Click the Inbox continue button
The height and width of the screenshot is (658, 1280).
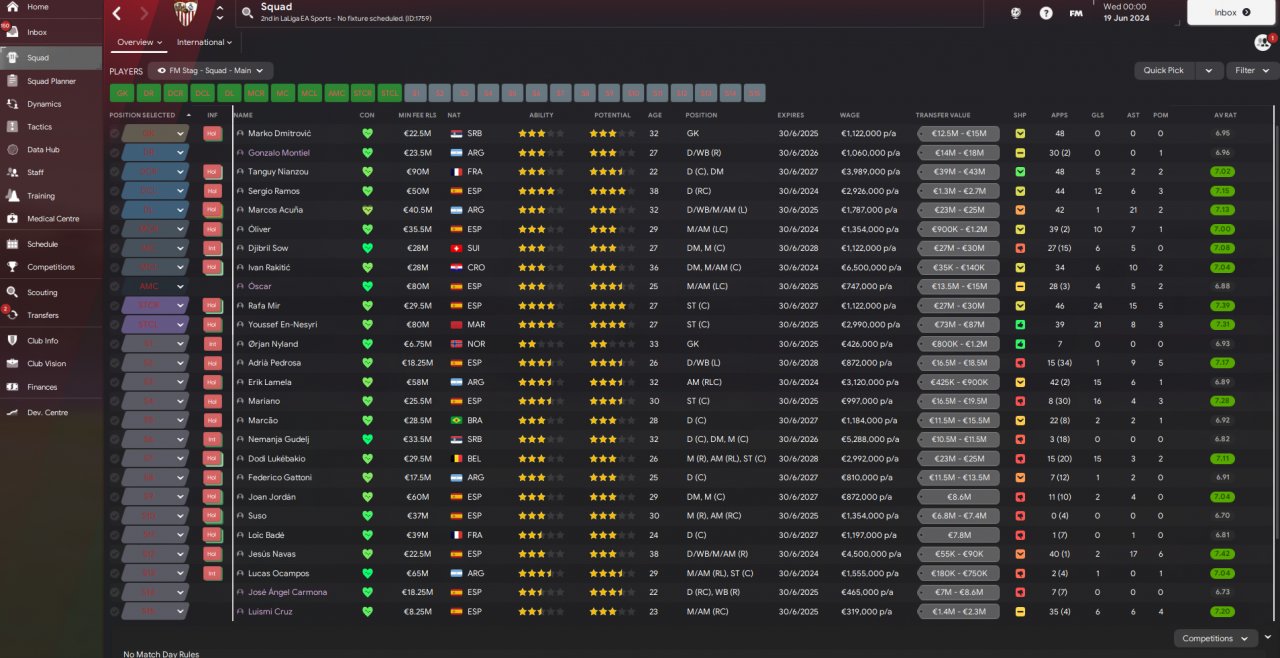pos(1232,13)
